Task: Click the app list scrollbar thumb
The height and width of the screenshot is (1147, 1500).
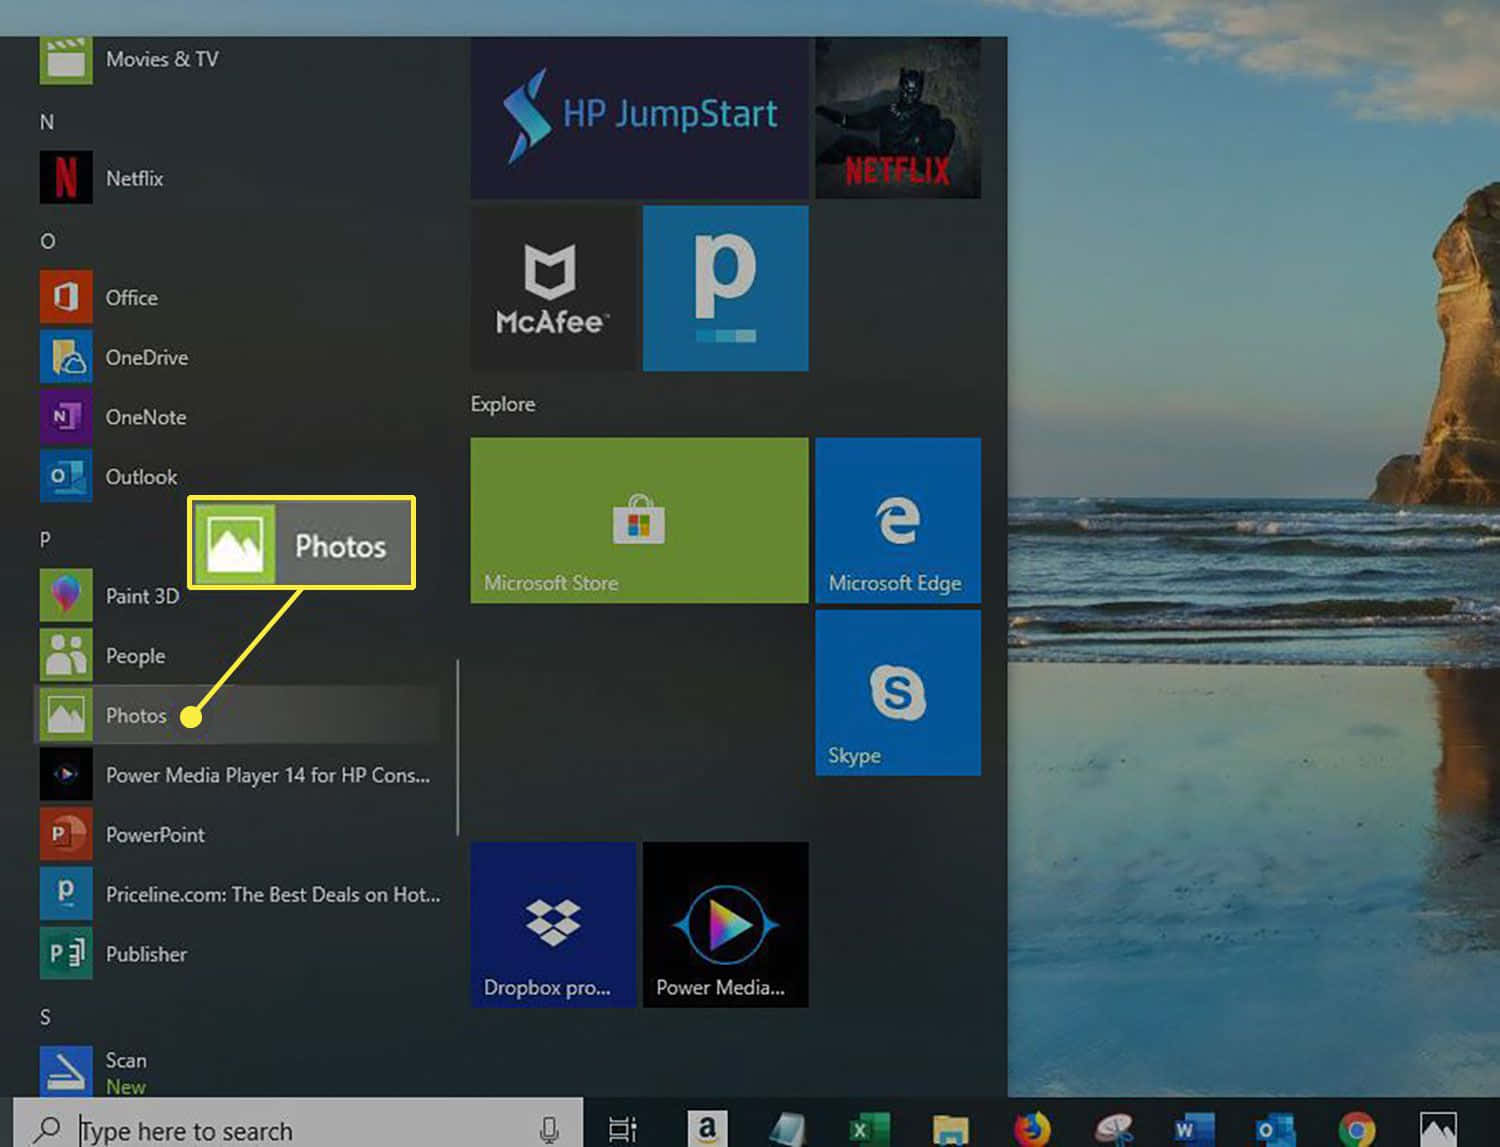Action: tap(458, 747)
